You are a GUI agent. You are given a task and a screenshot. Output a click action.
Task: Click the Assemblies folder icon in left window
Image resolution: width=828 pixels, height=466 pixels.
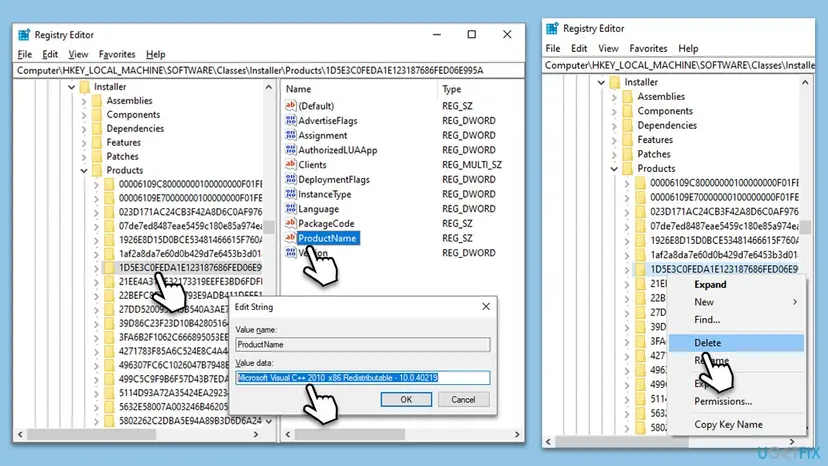(97, 100)
